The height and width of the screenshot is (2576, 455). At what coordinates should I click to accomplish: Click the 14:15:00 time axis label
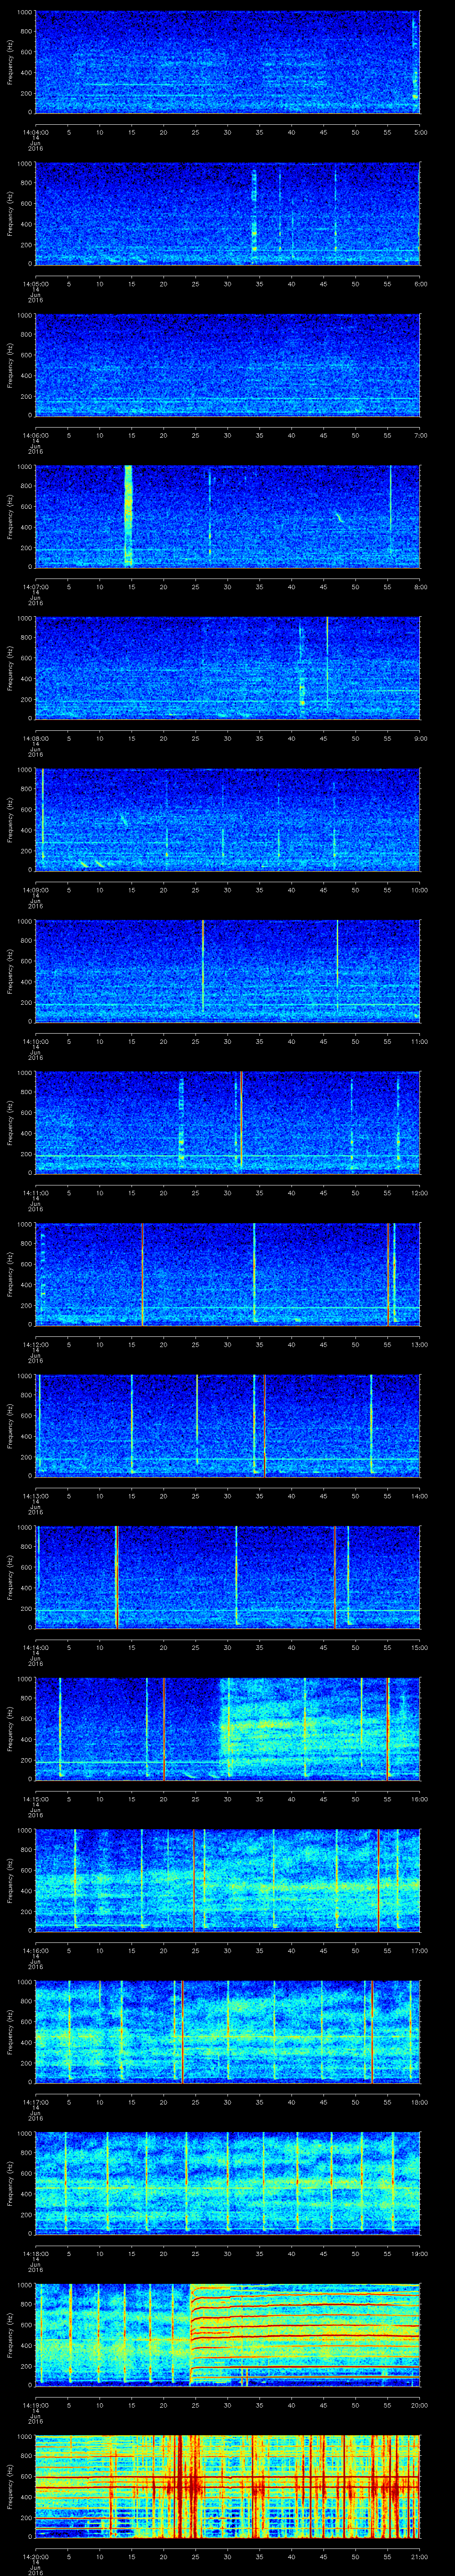[36, 1798]
